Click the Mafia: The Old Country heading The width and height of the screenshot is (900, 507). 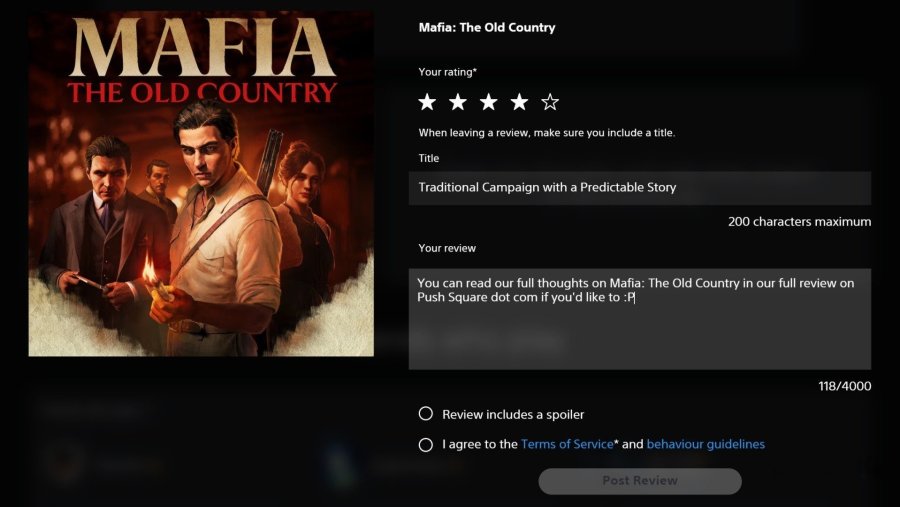[486, 28]
